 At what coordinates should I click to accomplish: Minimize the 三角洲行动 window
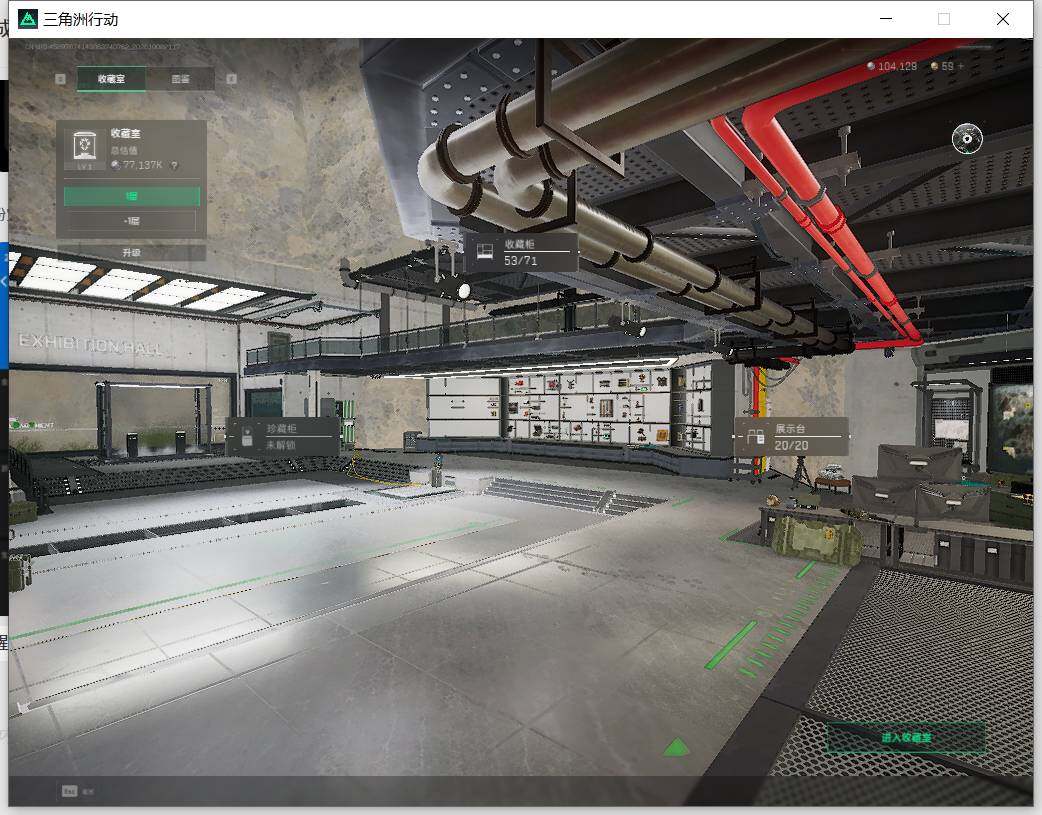(886, 19)
